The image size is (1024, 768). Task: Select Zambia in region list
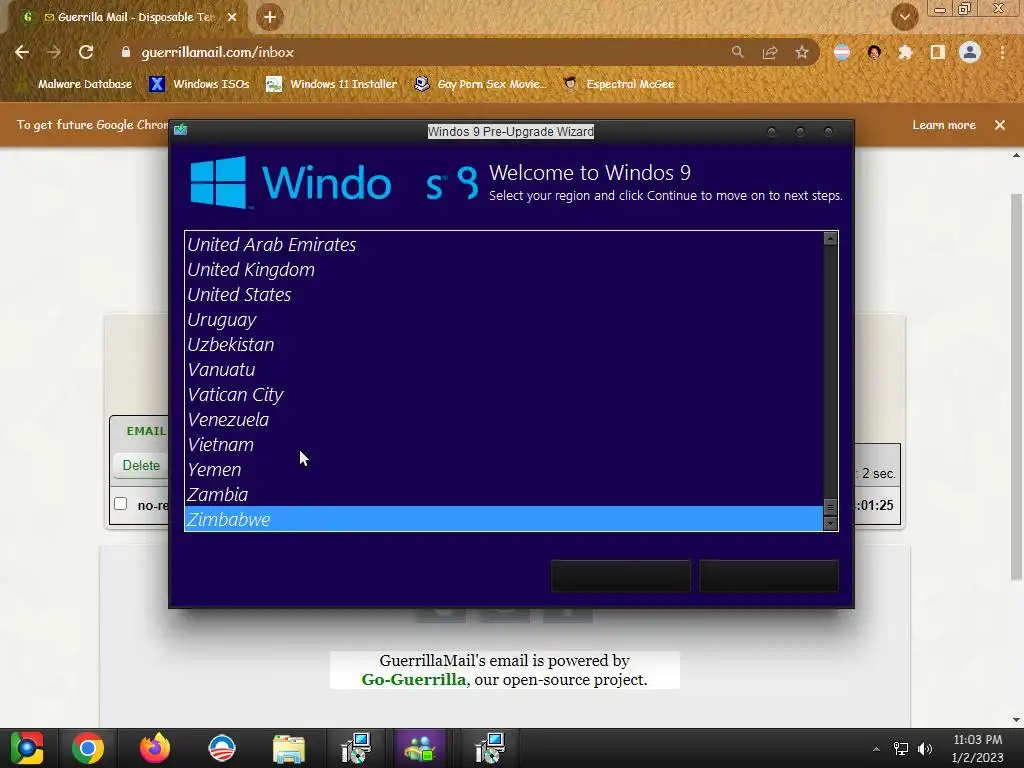click(504, 494)
